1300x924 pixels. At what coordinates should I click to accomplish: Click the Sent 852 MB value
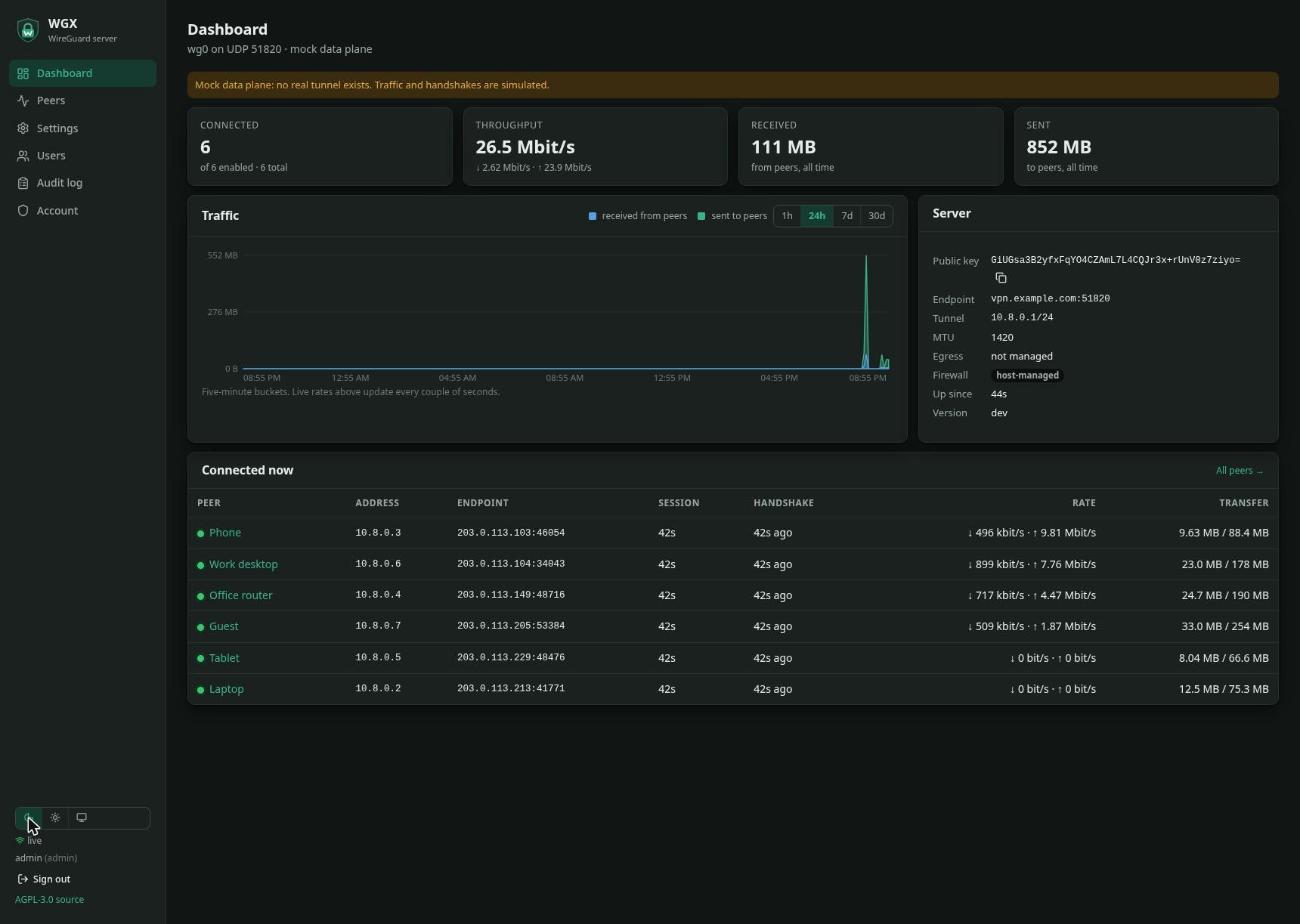(x=1059, y=147)
